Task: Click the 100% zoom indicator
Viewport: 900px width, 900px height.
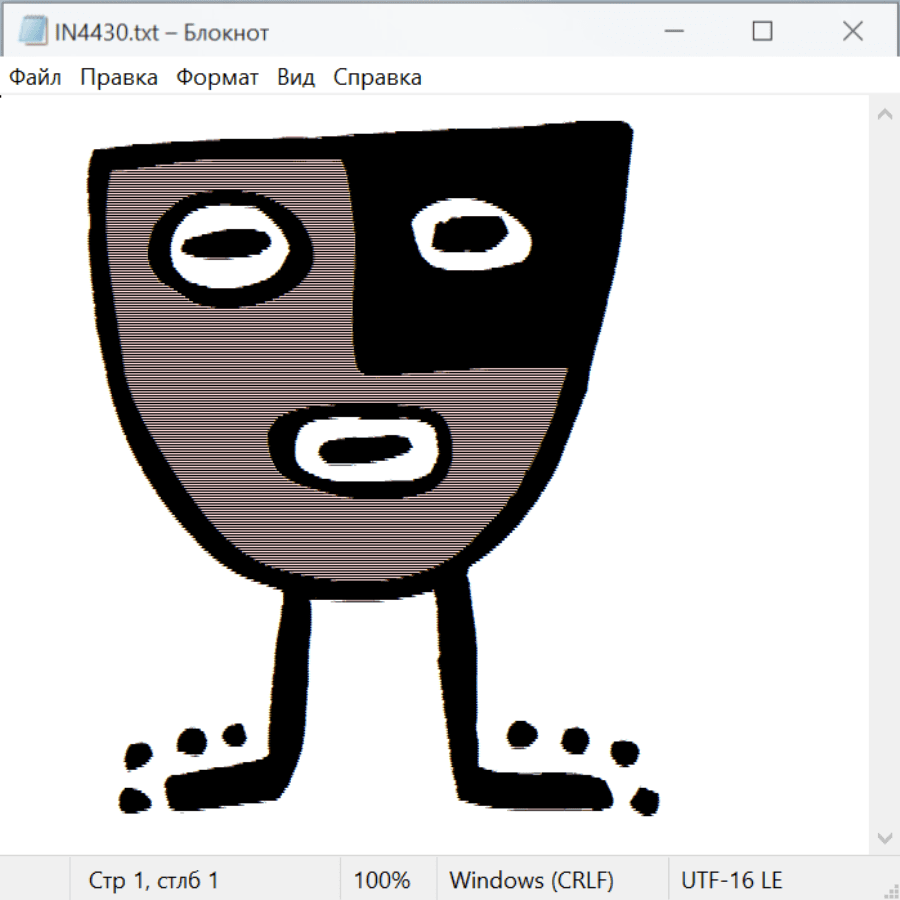Action: pyautogui.click(x=382, y=880)
